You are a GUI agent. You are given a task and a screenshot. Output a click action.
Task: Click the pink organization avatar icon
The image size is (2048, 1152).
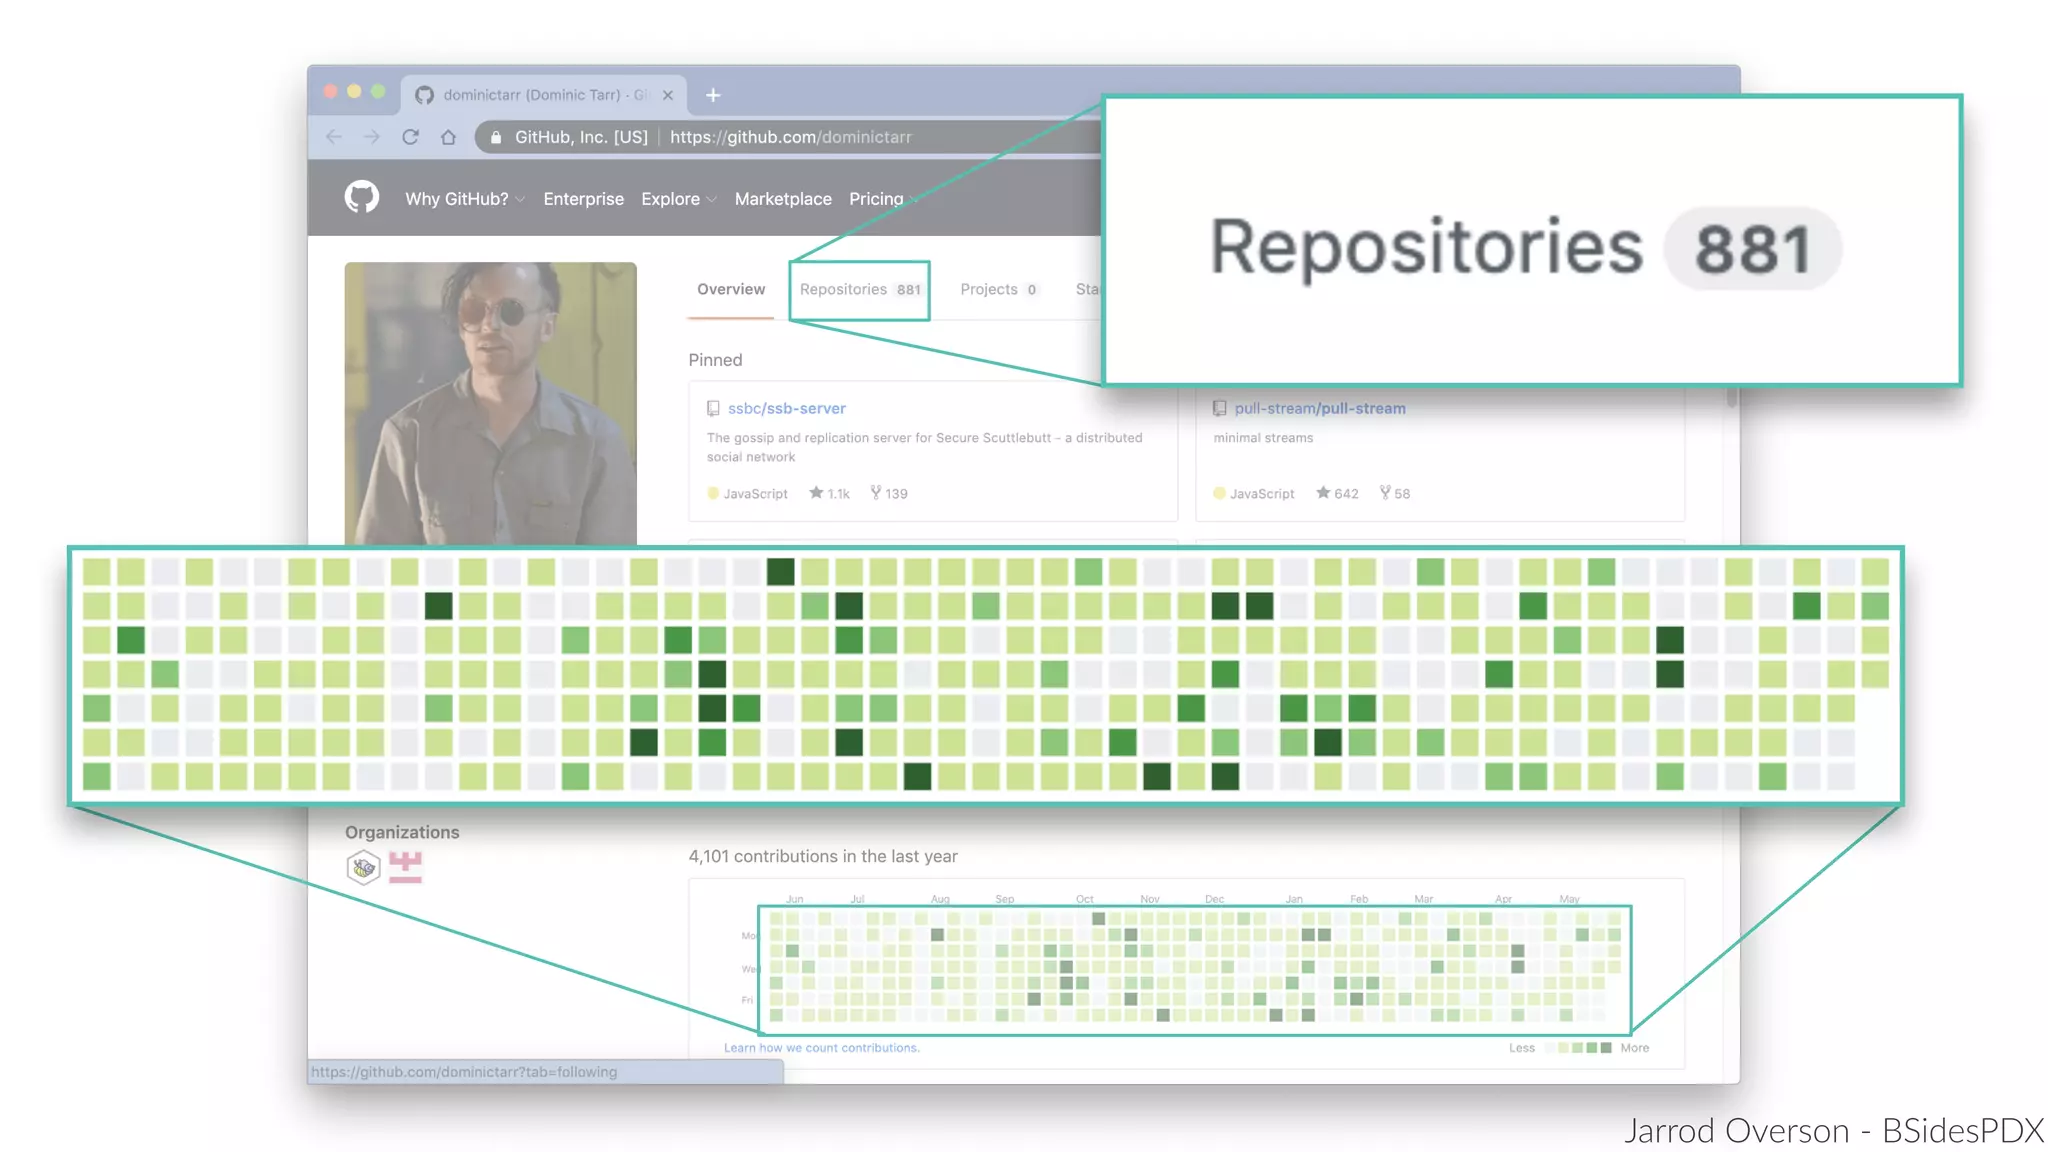coord(405,866)
